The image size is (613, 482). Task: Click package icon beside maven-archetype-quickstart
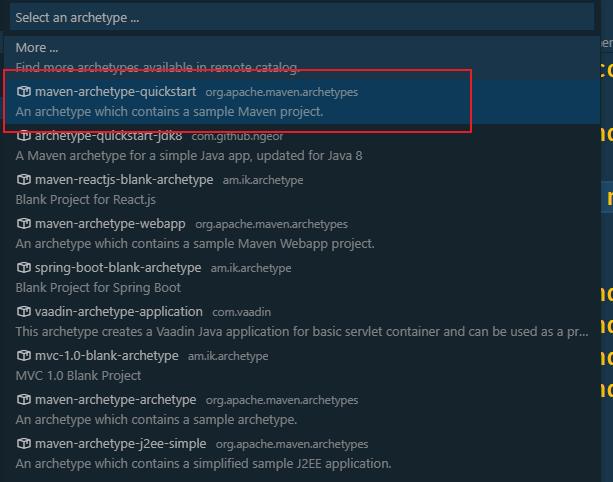24,92
